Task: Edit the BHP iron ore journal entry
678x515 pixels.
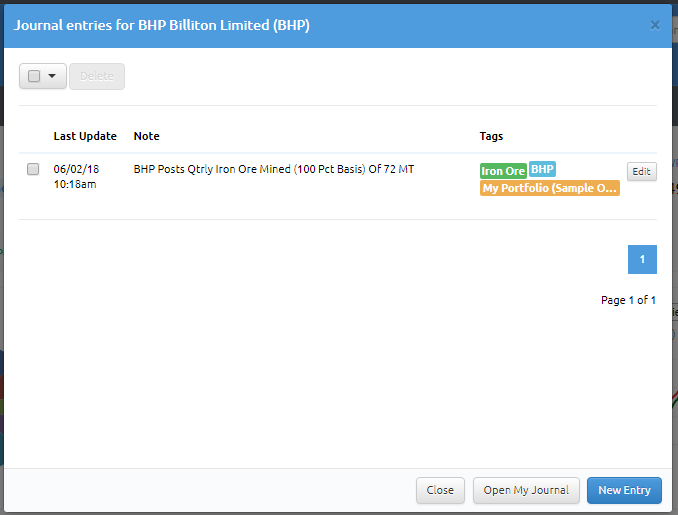Action: click(x=642, y=171)
